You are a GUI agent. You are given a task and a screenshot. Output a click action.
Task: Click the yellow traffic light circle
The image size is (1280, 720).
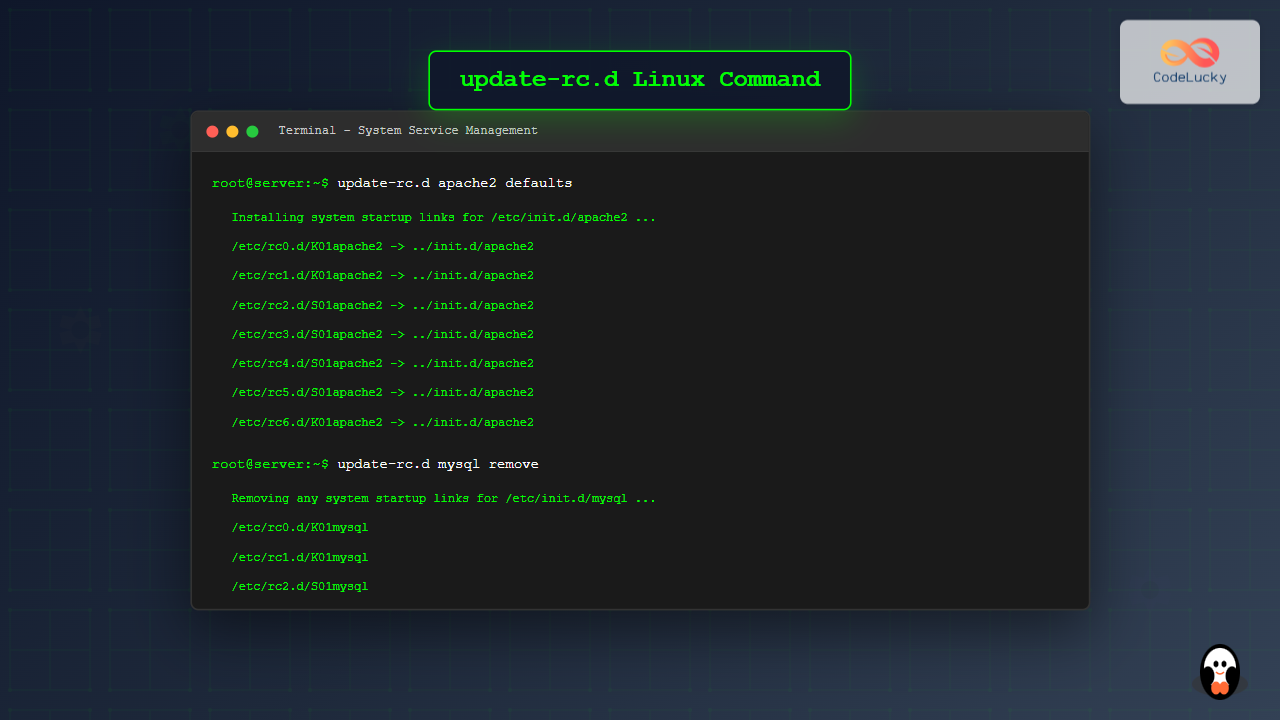point(232,130)
